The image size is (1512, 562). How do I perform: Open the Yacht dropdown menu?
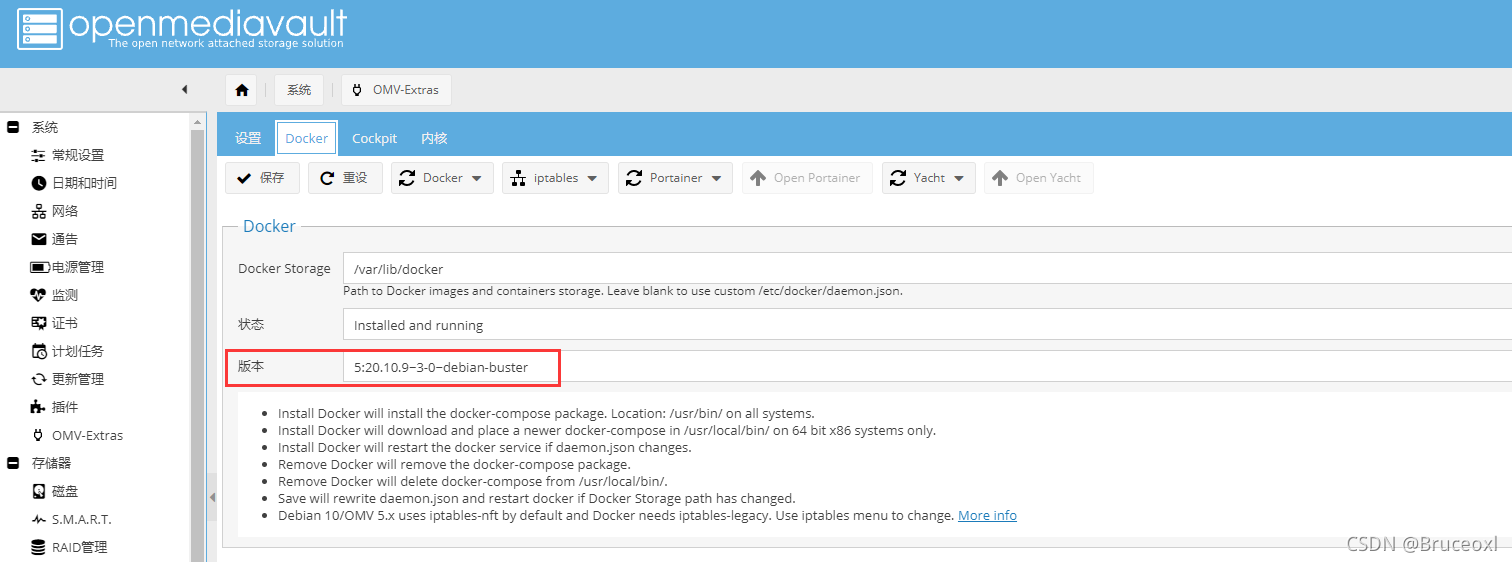[x=928, y=178]
